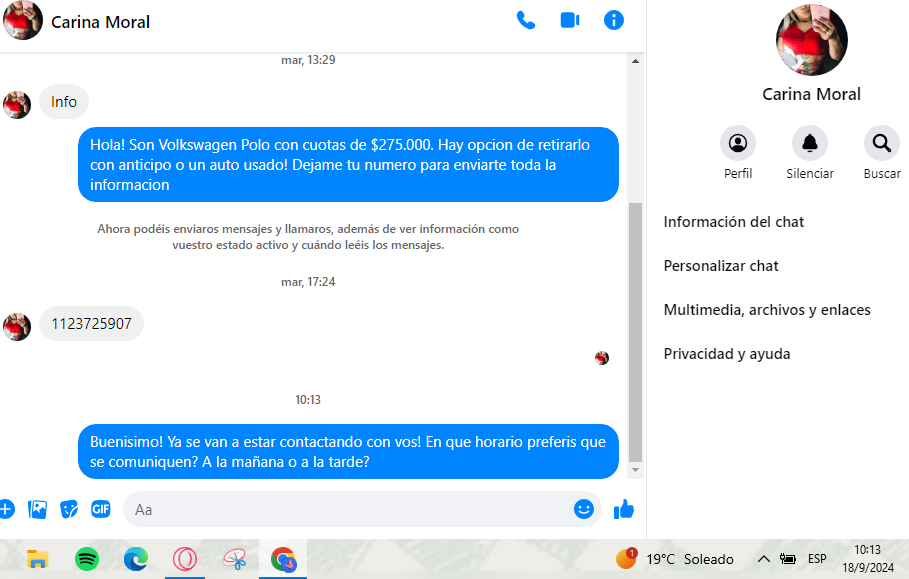
Task: Send a thumbs-up like
Action: tap(624, 509)
